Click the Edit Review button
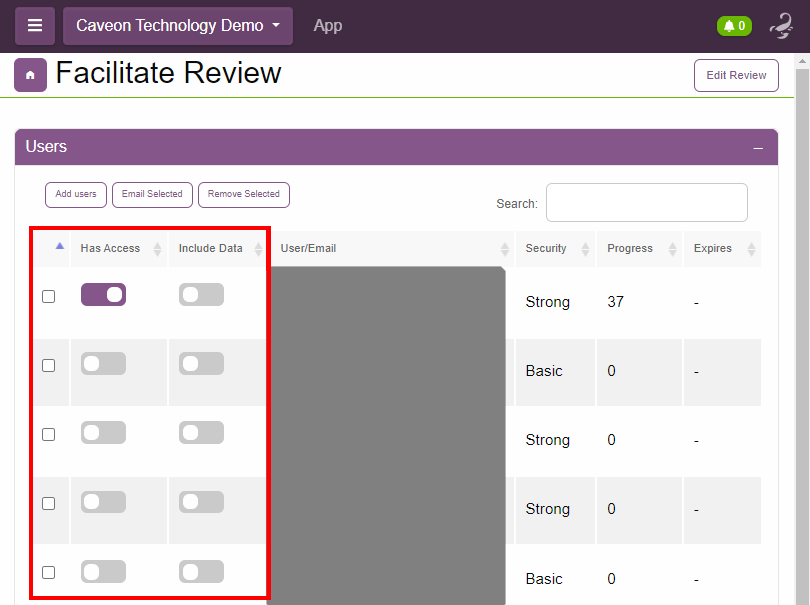810x605 pixels. (x=736, y=75)
